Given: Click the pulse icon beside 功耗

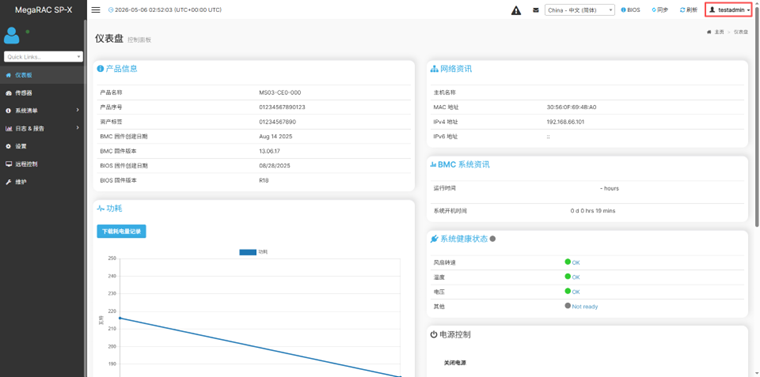Looking at the screenshot, I should [x=101, y=209].
